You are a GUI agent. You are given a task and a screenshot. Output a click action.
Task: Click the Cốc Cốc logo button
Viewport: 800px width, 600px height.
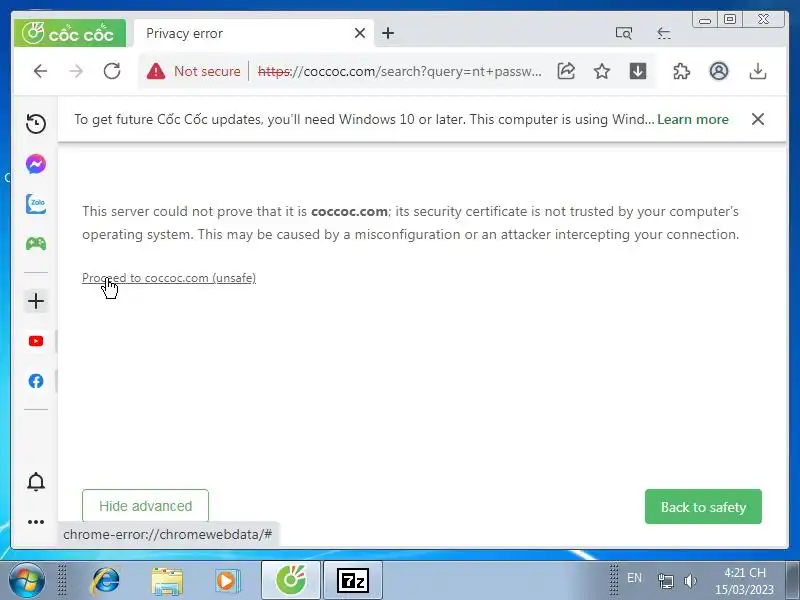click(70, 34)
